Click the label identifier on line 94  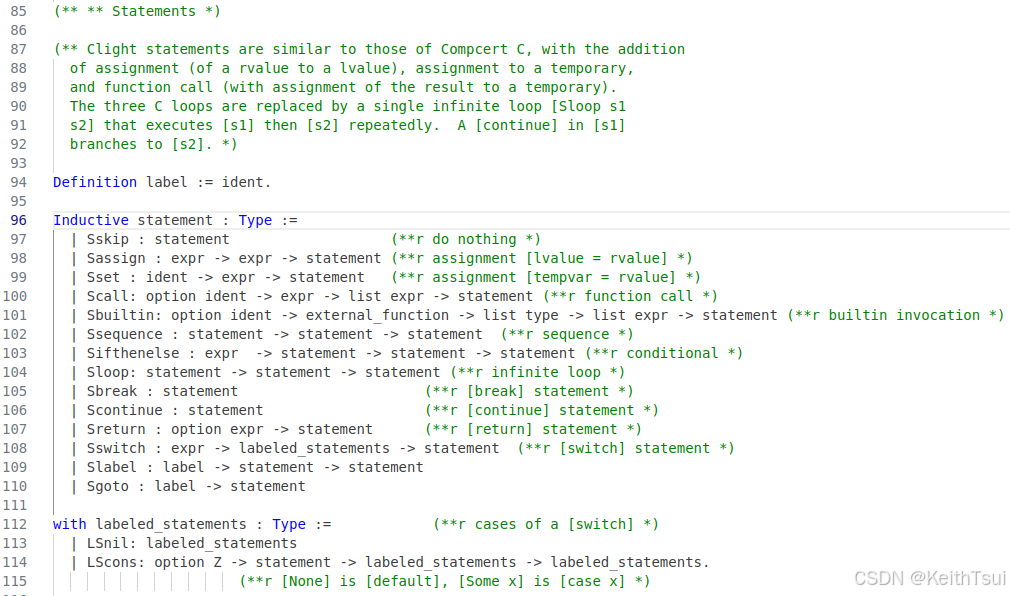(x=166, y=182)
